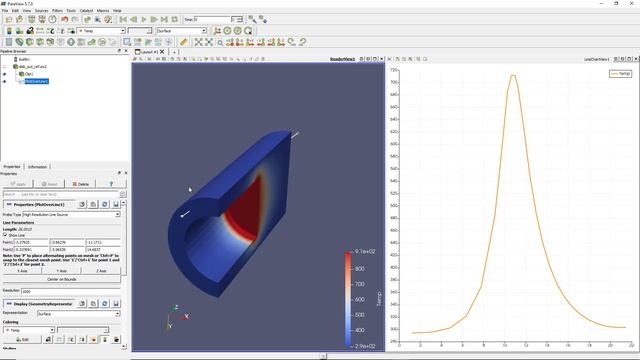Click the Zoom to box magnifier icon

[x=220, y=42]
